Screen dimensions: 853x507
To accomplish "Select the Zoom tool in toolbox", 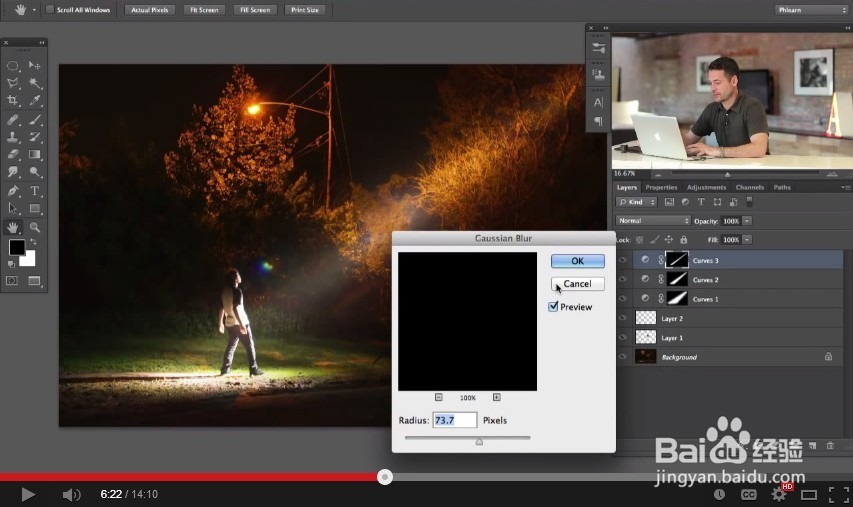I will click(35, 227).
